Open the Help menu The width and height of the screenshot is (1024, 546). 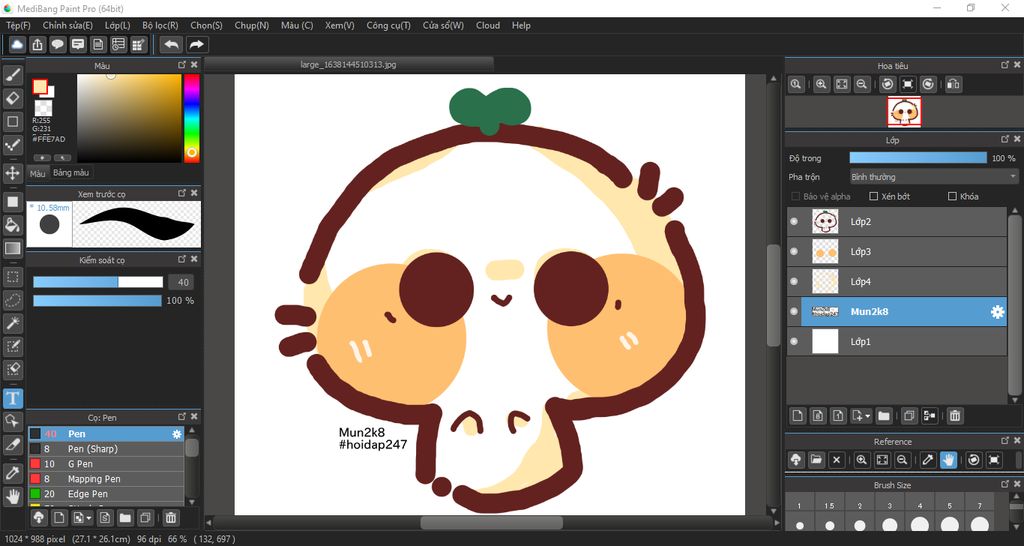[521, 25]
